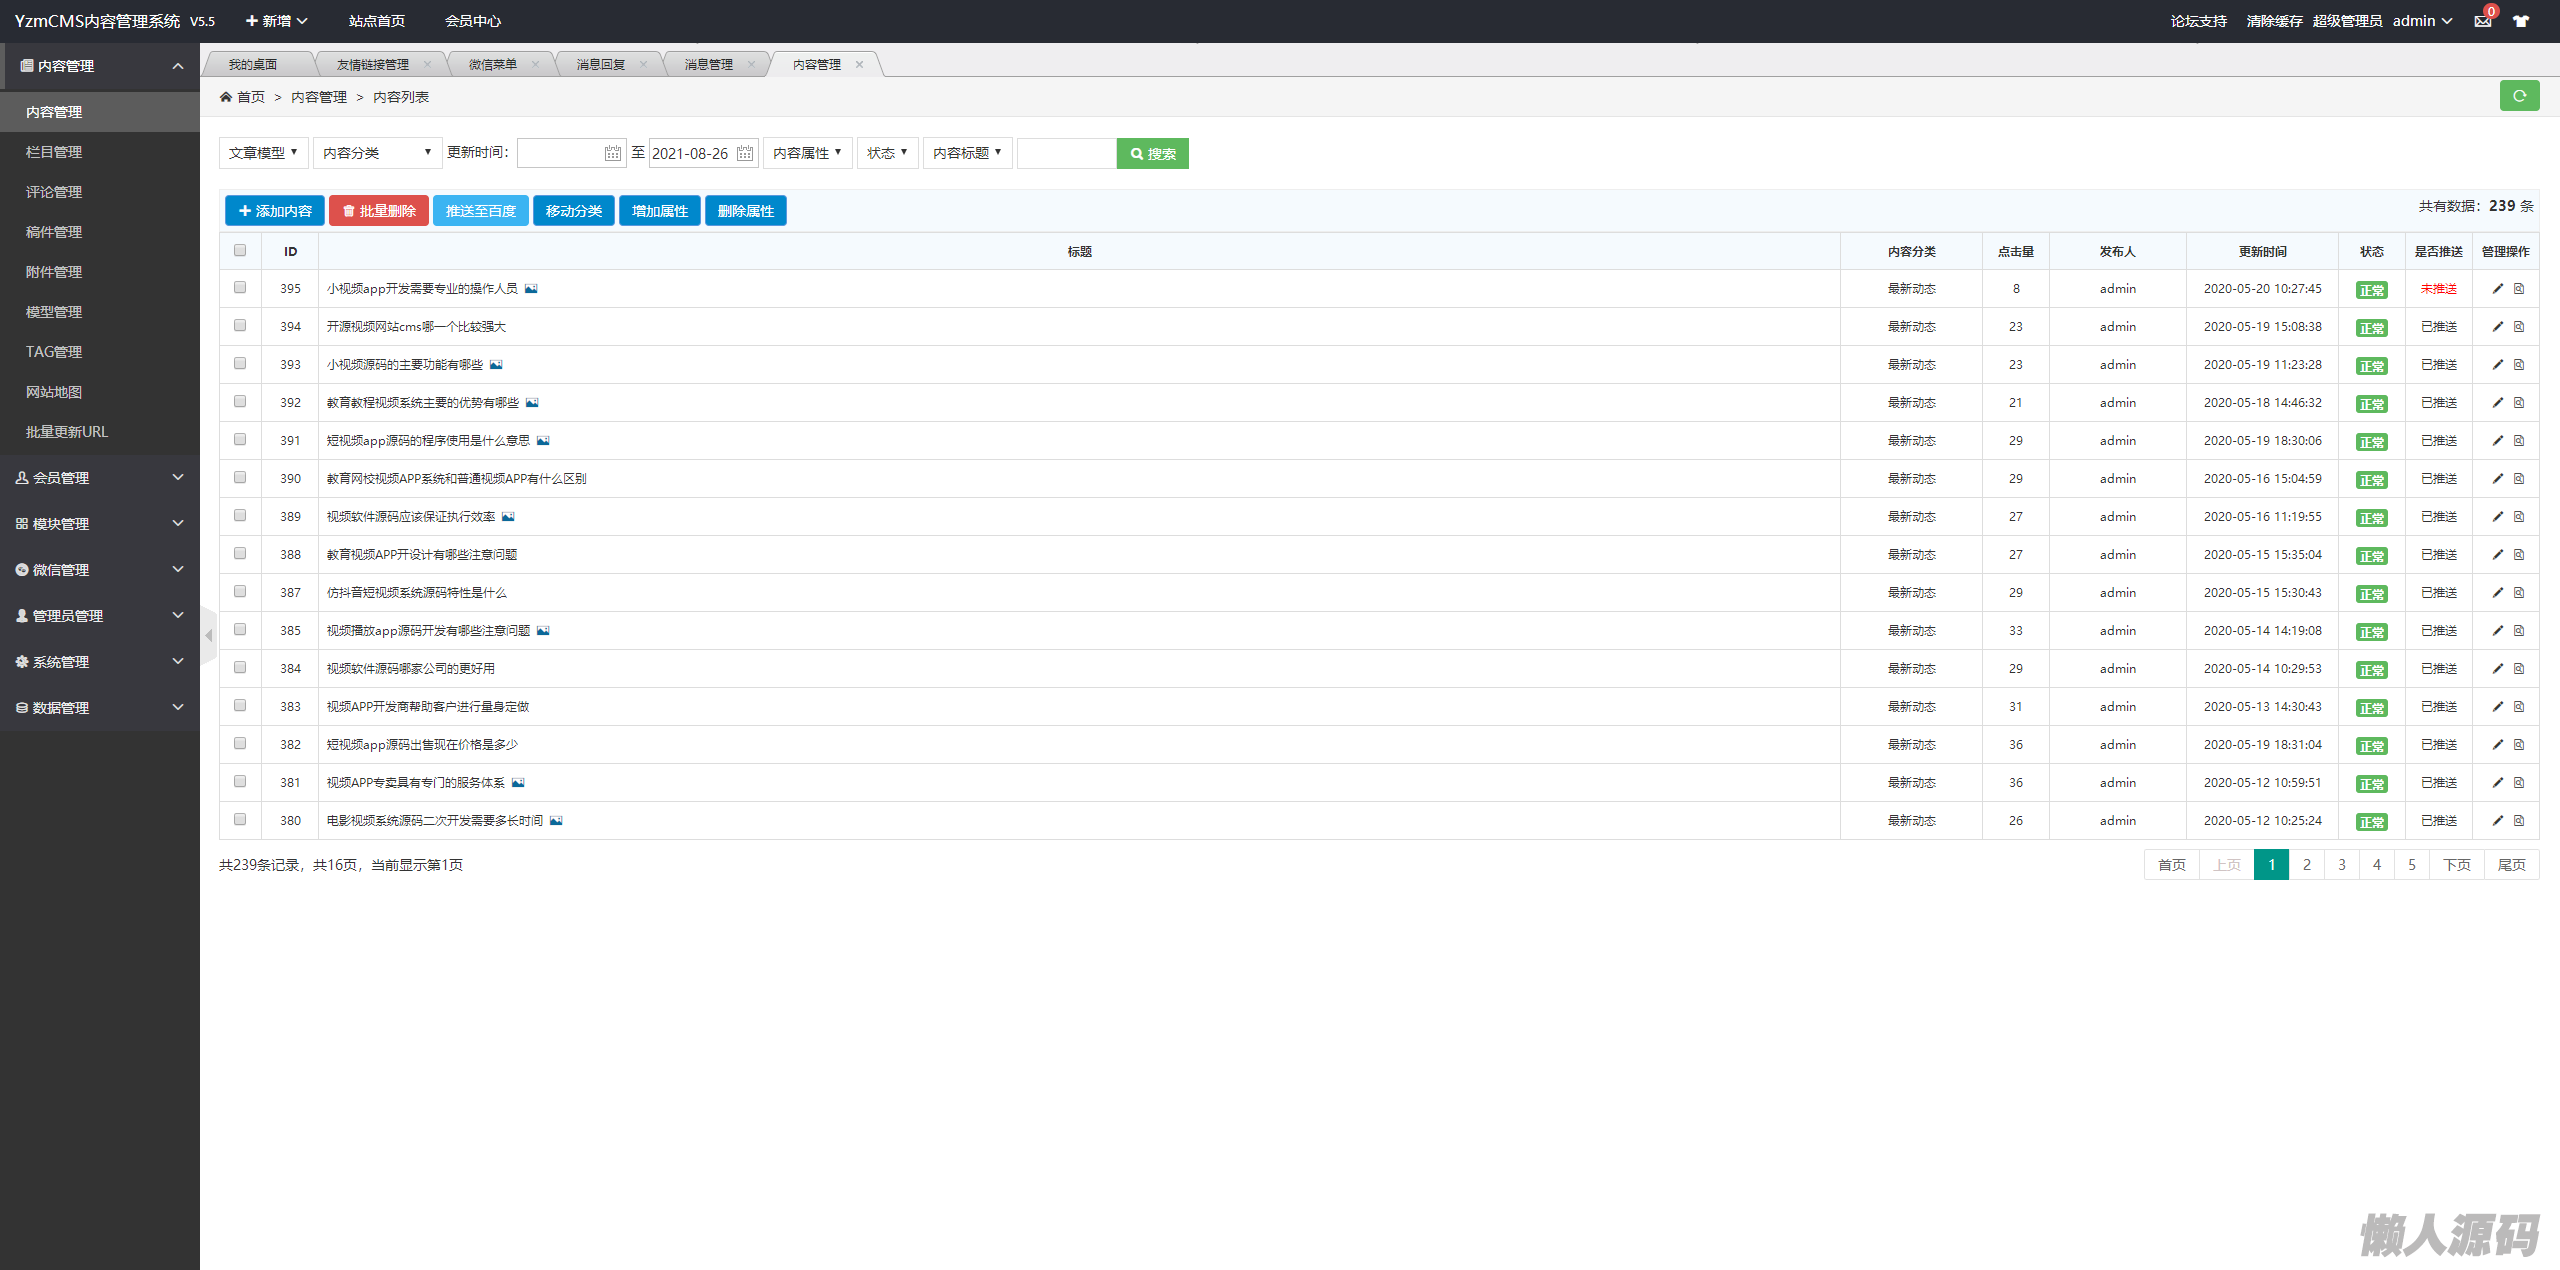This screenshot has height=1270, width=2560.
Task: Open the mail envelope notifications icon
Action: click(x=2482, y=21)
